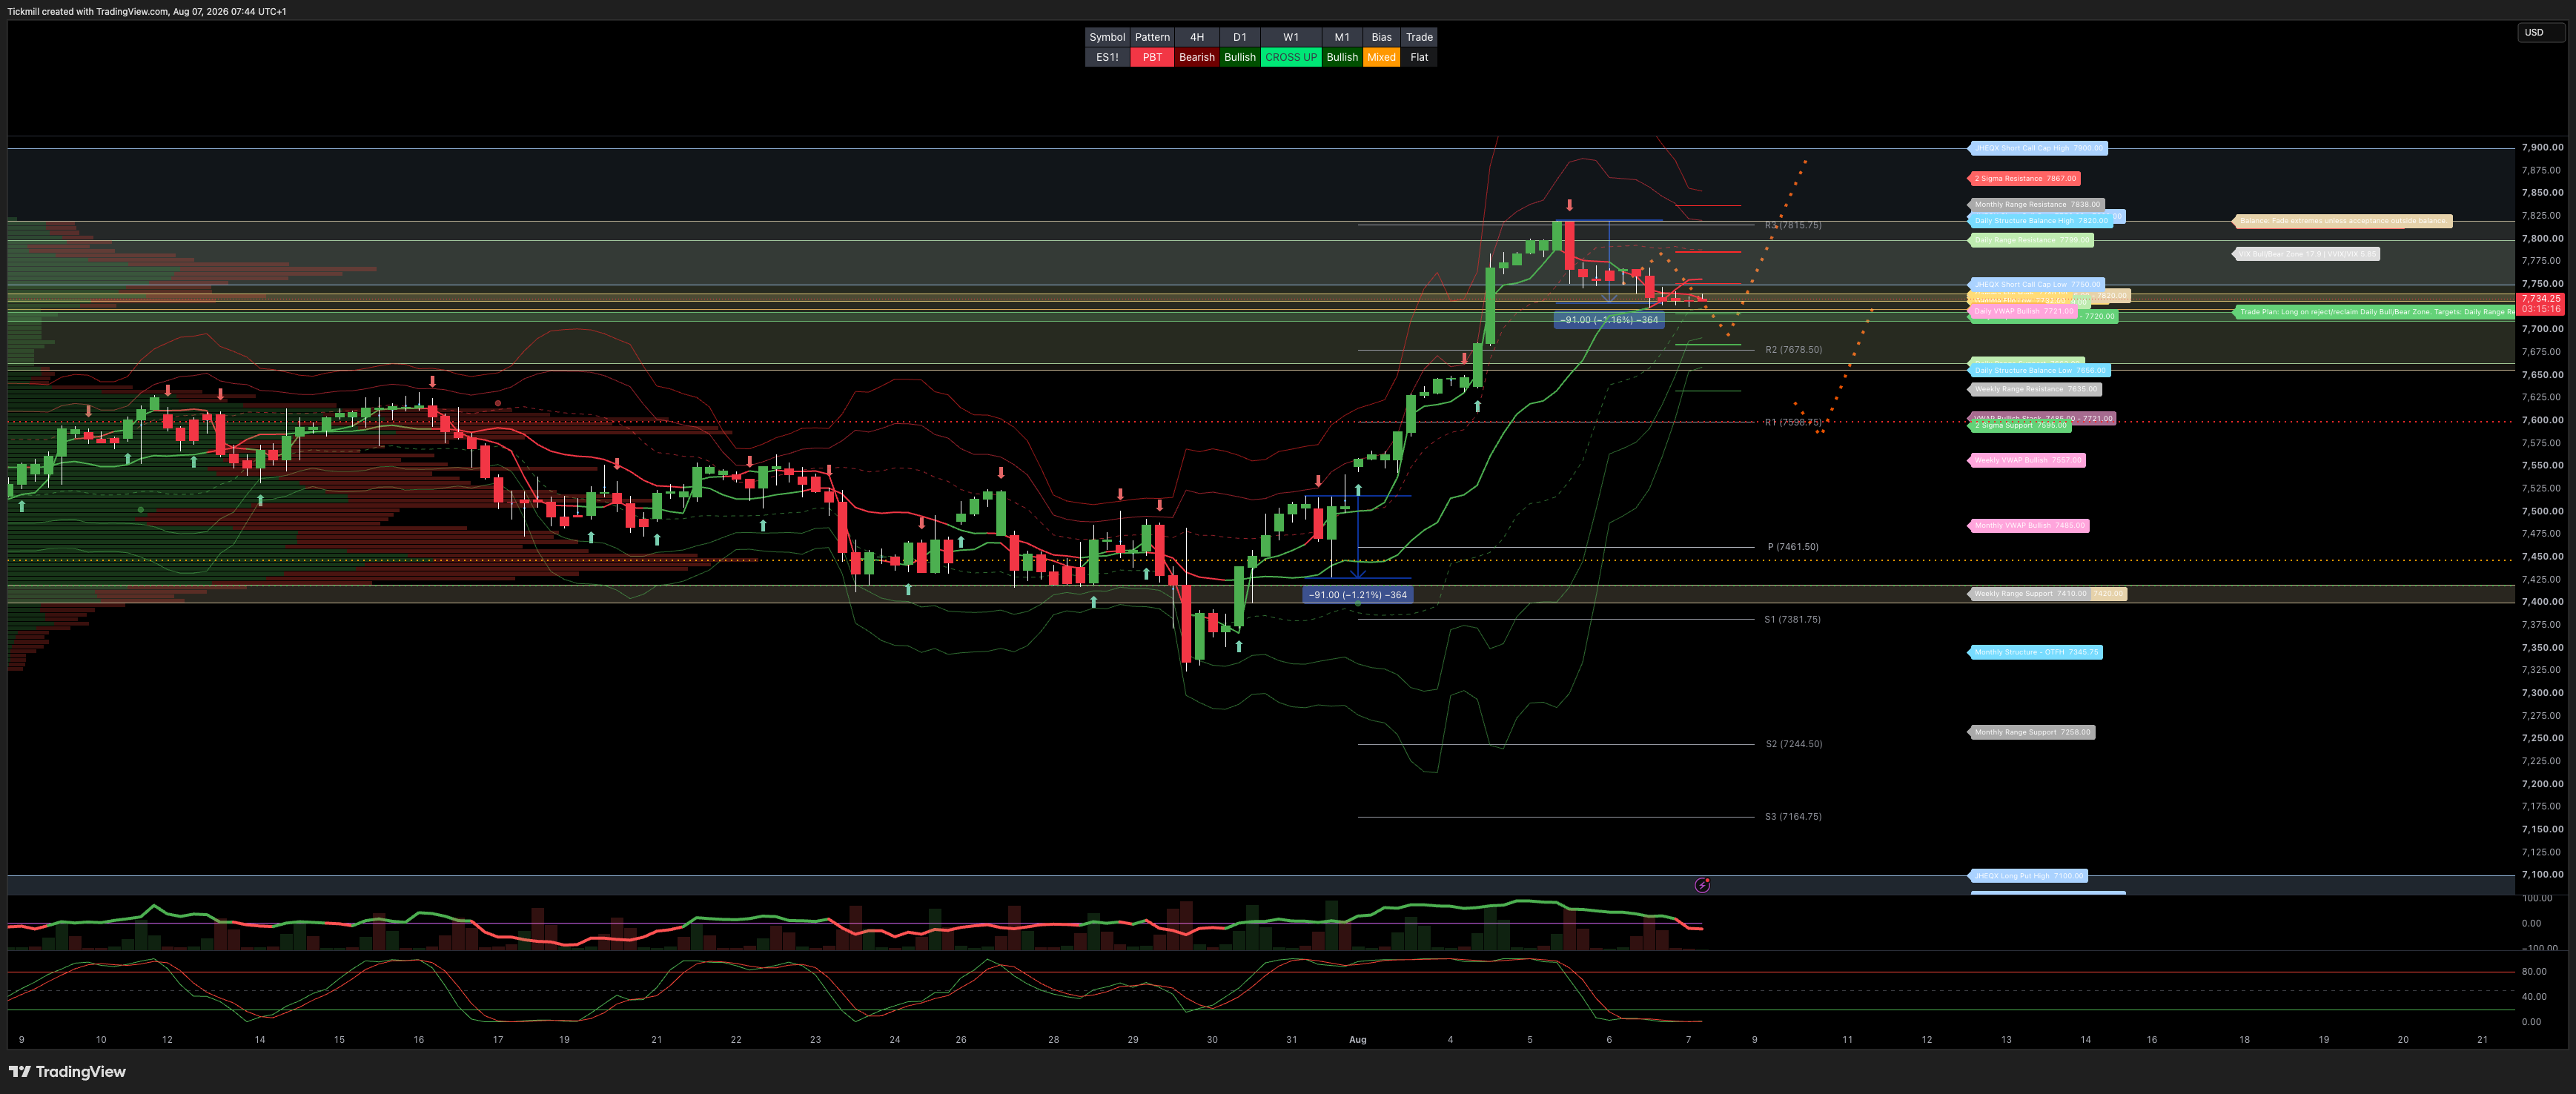The height and width of the screenshot is (1094, 2576).
Task: Click the S1 (7381.75) pivot label
Action: tap(1792, 620)
